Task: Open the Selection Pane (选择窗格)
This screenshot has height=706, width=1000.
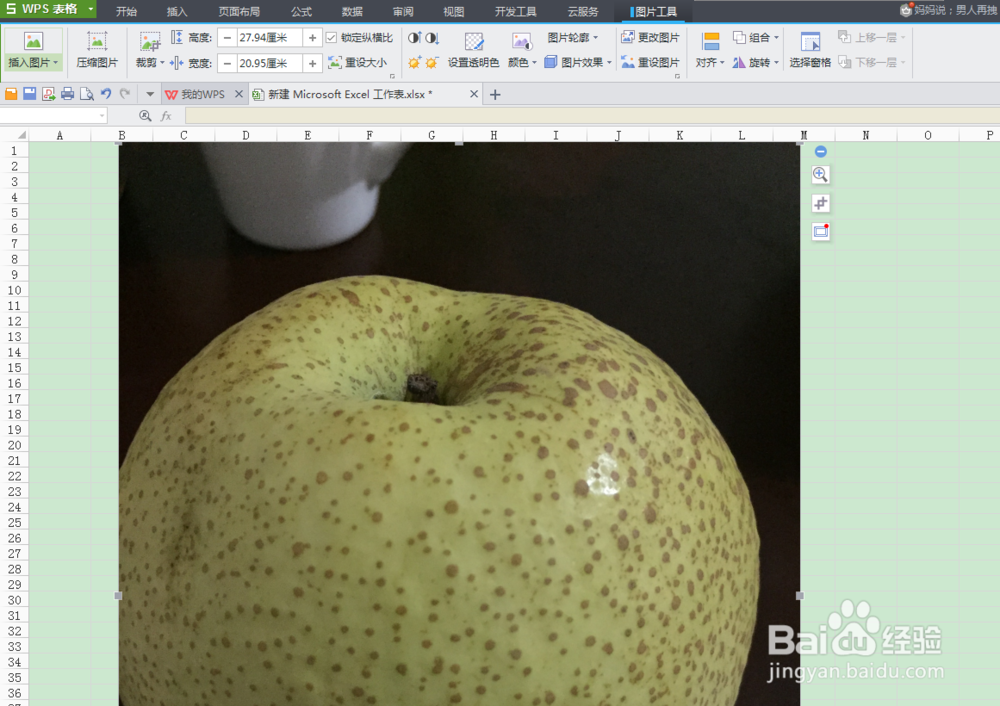Action: click(810, 49)
